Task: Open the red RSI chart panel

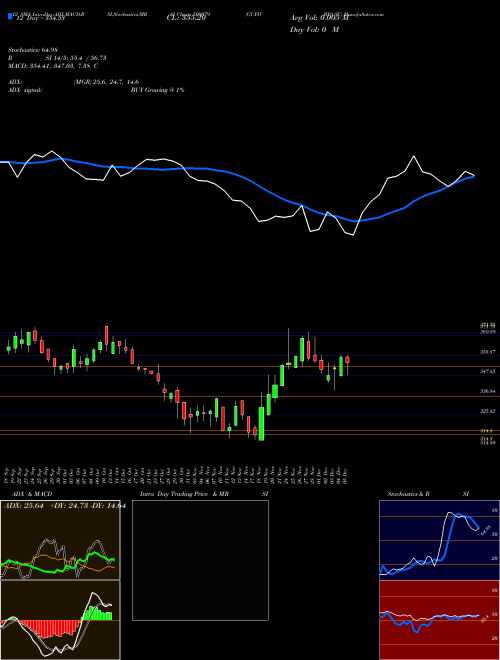Action: (x=439, y=620)
